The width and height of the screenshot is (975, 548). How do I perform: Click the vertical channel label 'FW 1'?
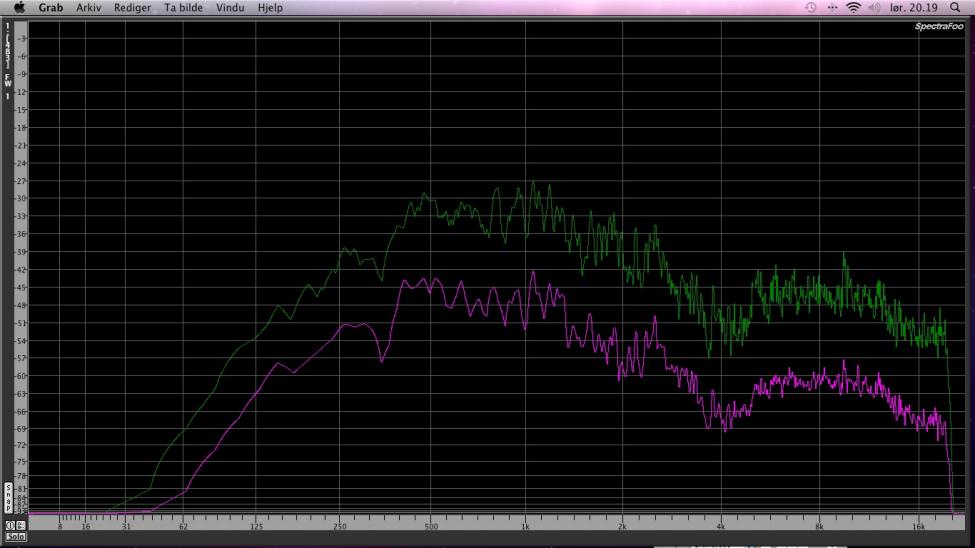pyautogui.click(x=8, y=86)
